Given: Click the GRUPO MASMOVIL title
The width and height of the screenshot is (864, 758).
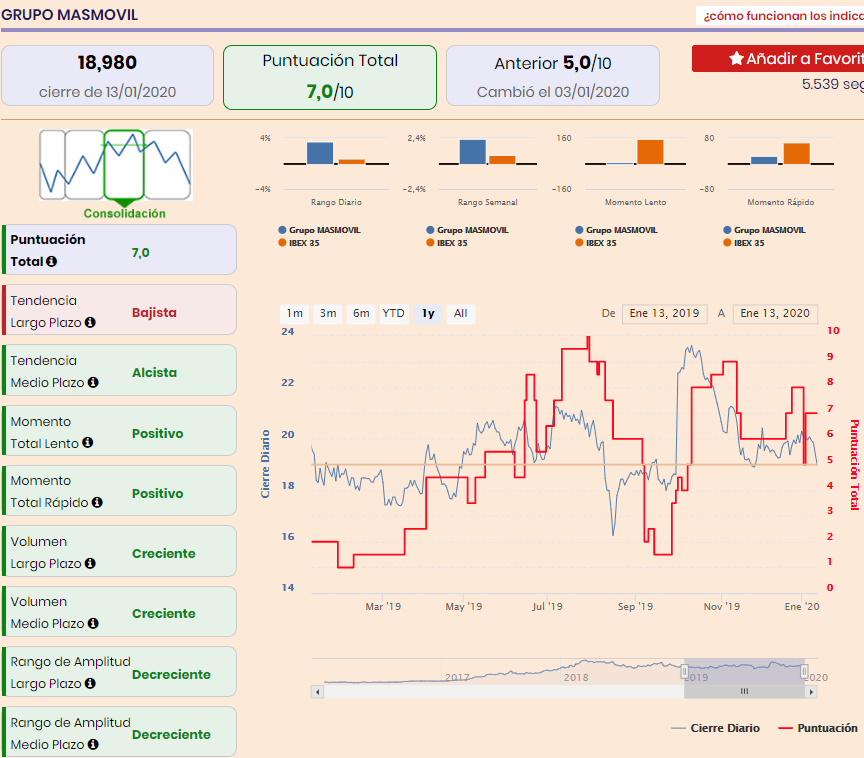Looking at the screenshot, I should [69, 15].
